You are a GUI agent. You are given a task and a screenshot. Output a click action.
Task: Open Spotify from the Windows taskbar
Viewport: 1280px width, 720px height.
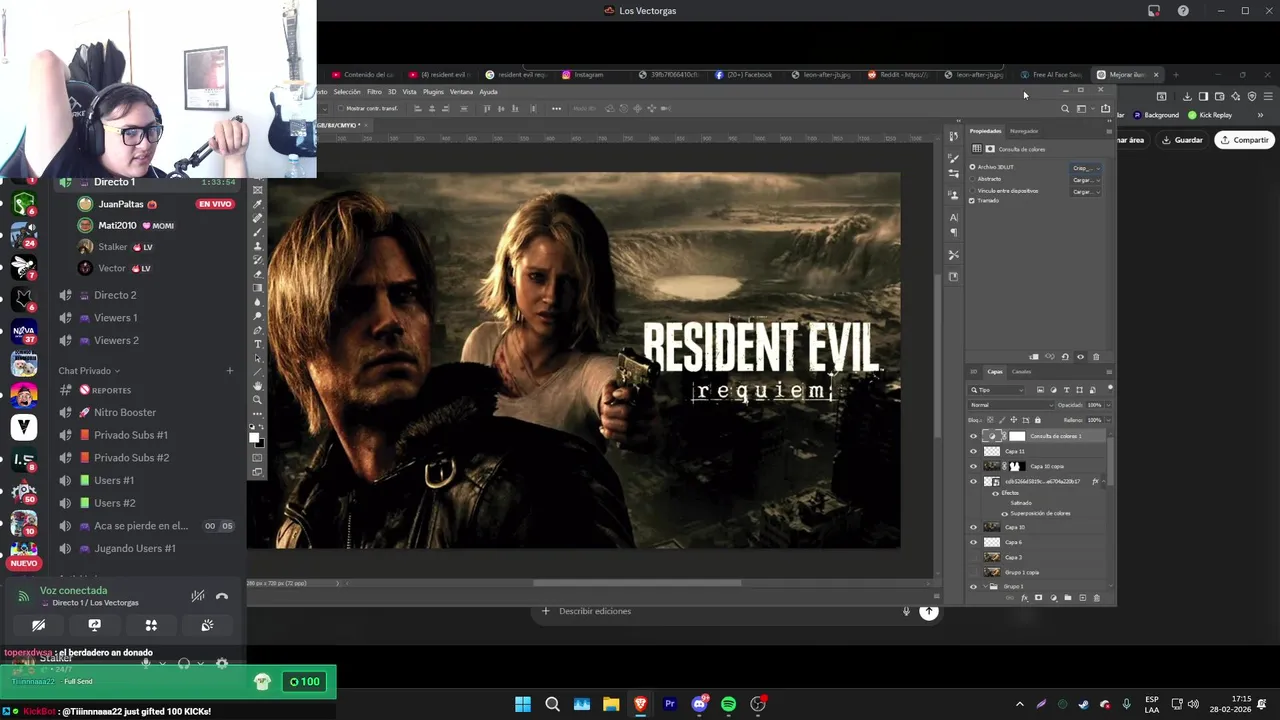[x=728, y=704]
